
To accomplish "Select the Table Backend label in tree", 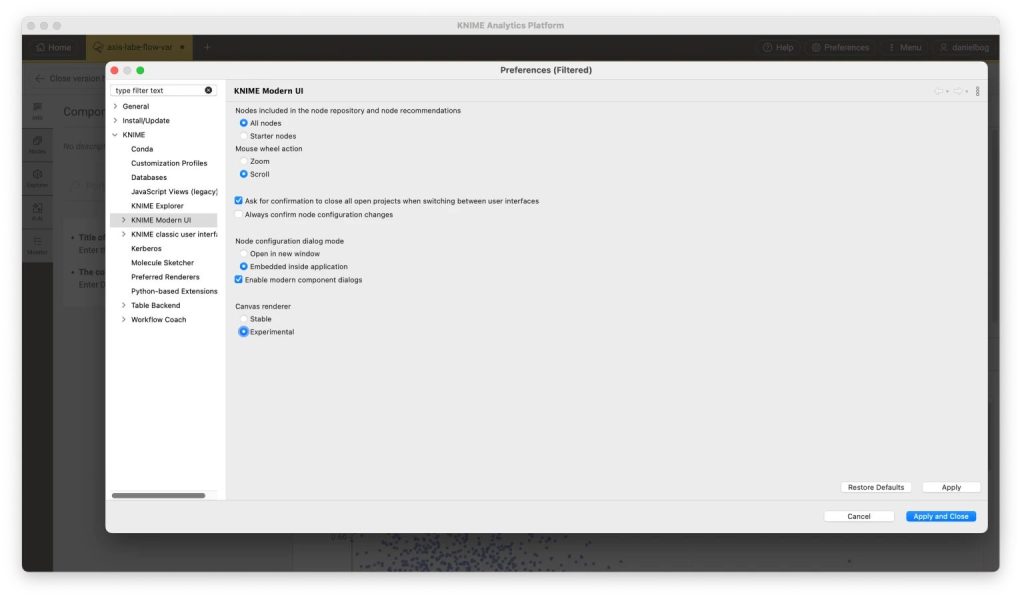I will click(x=155, y=306).
